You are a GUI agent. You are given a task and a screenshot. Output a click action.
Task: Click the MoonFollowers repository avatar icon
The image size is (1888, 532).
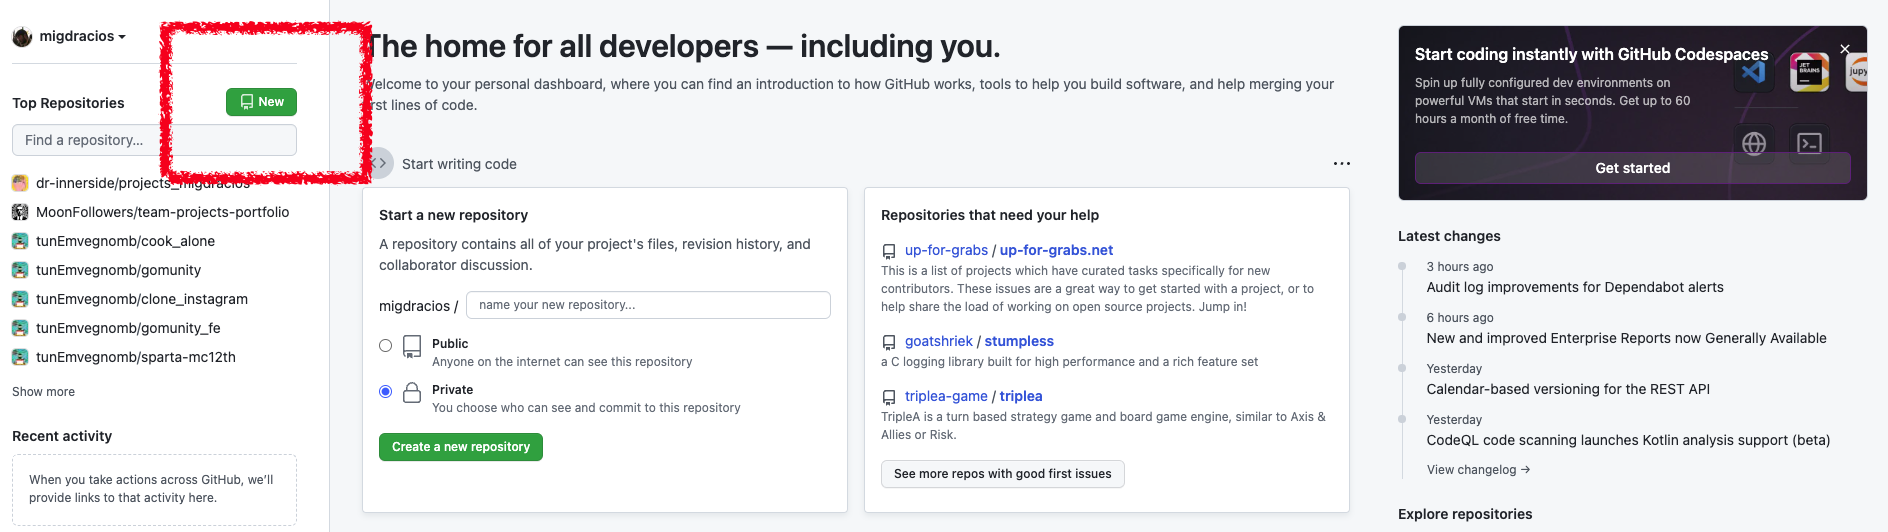20,212
